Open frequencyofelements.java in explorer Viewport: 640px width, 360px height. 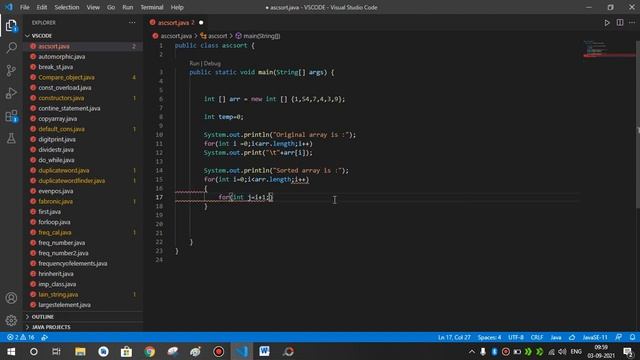[x=83, y=263]
